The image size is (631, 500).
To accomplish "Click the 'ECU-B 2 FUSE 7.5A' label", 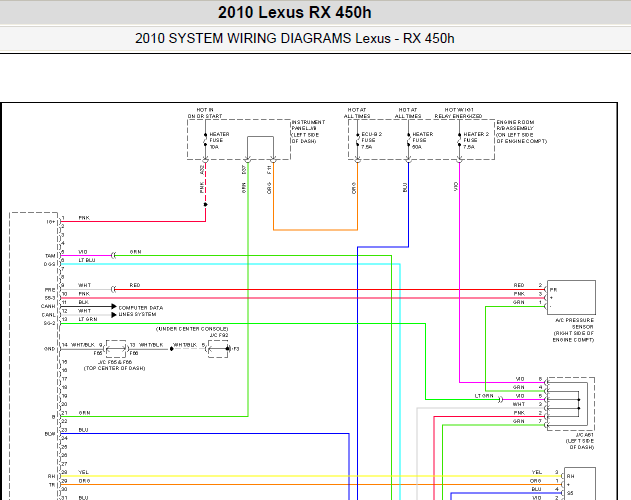I will [371, 140].
